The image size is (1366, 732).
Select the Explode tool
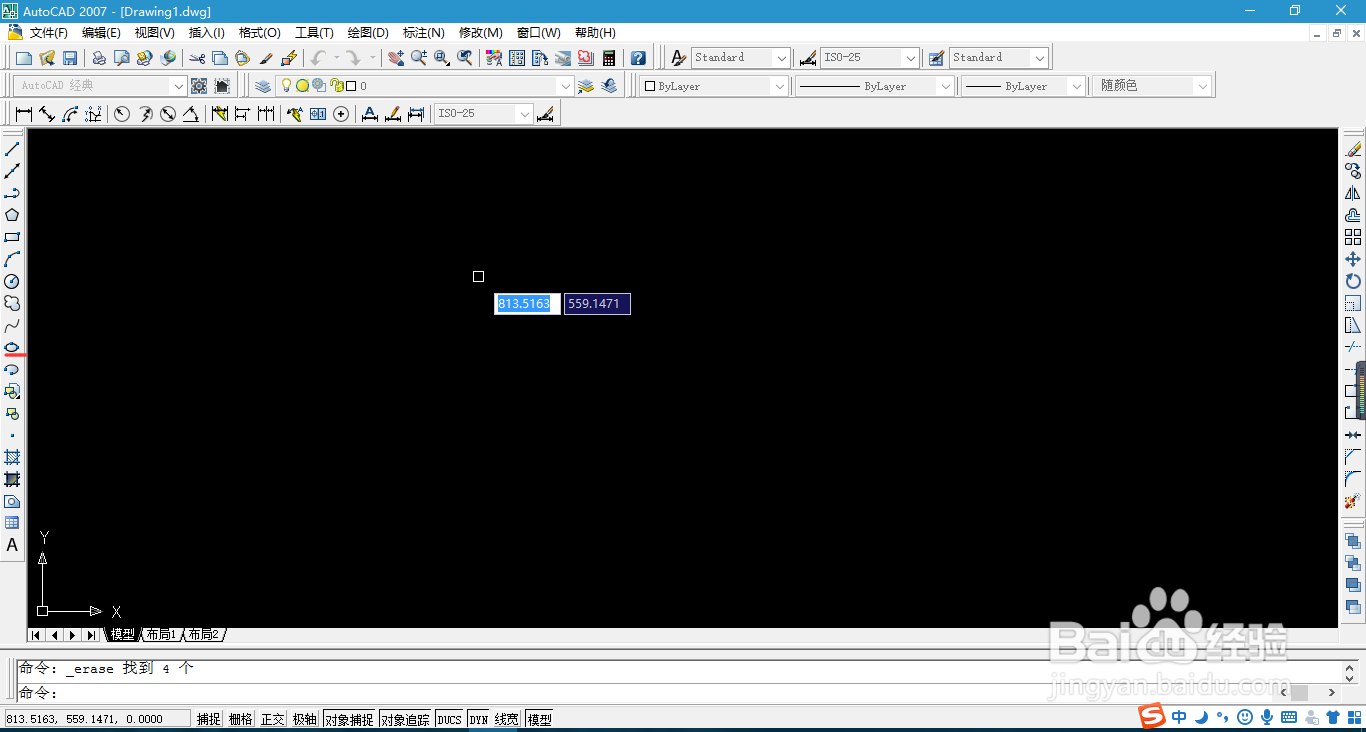(1353, 501)
